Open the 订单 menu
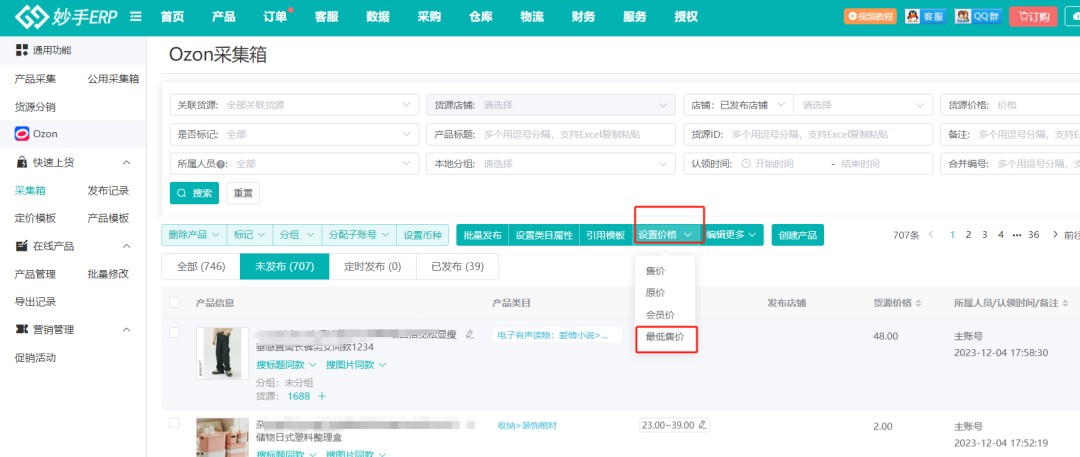The height and width of the screenshot is (457, 1080). 276,17
